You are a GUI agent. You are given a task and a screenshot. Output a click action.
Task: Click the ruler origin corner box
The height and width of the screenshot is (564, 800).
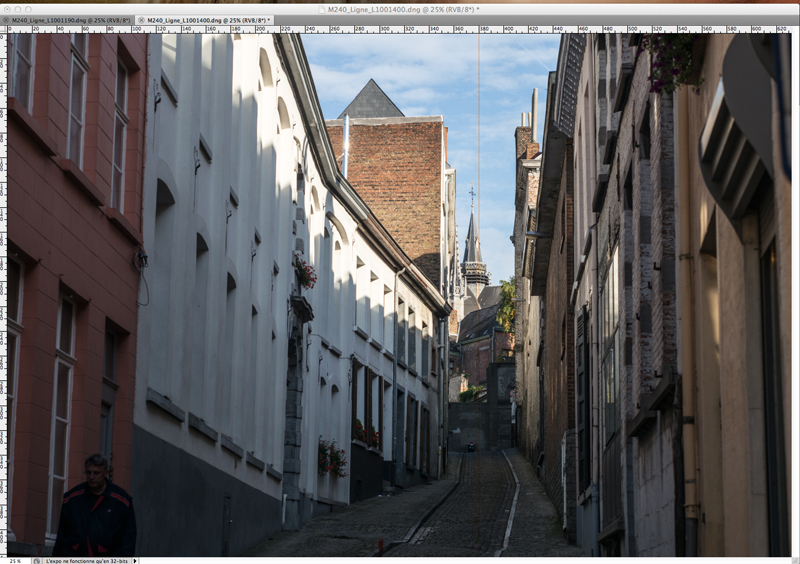coord(3,29)
